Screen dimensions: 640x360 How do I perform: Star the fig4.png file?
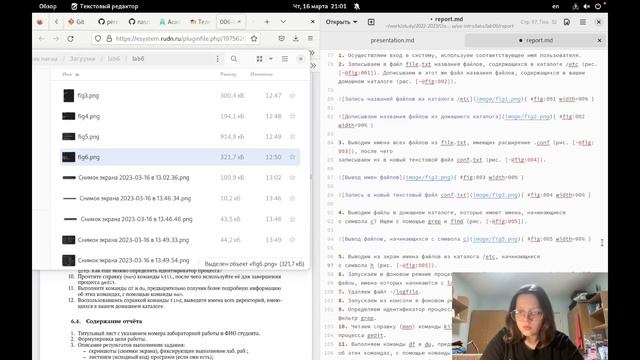pyautogui.click(x=292, y=116)
